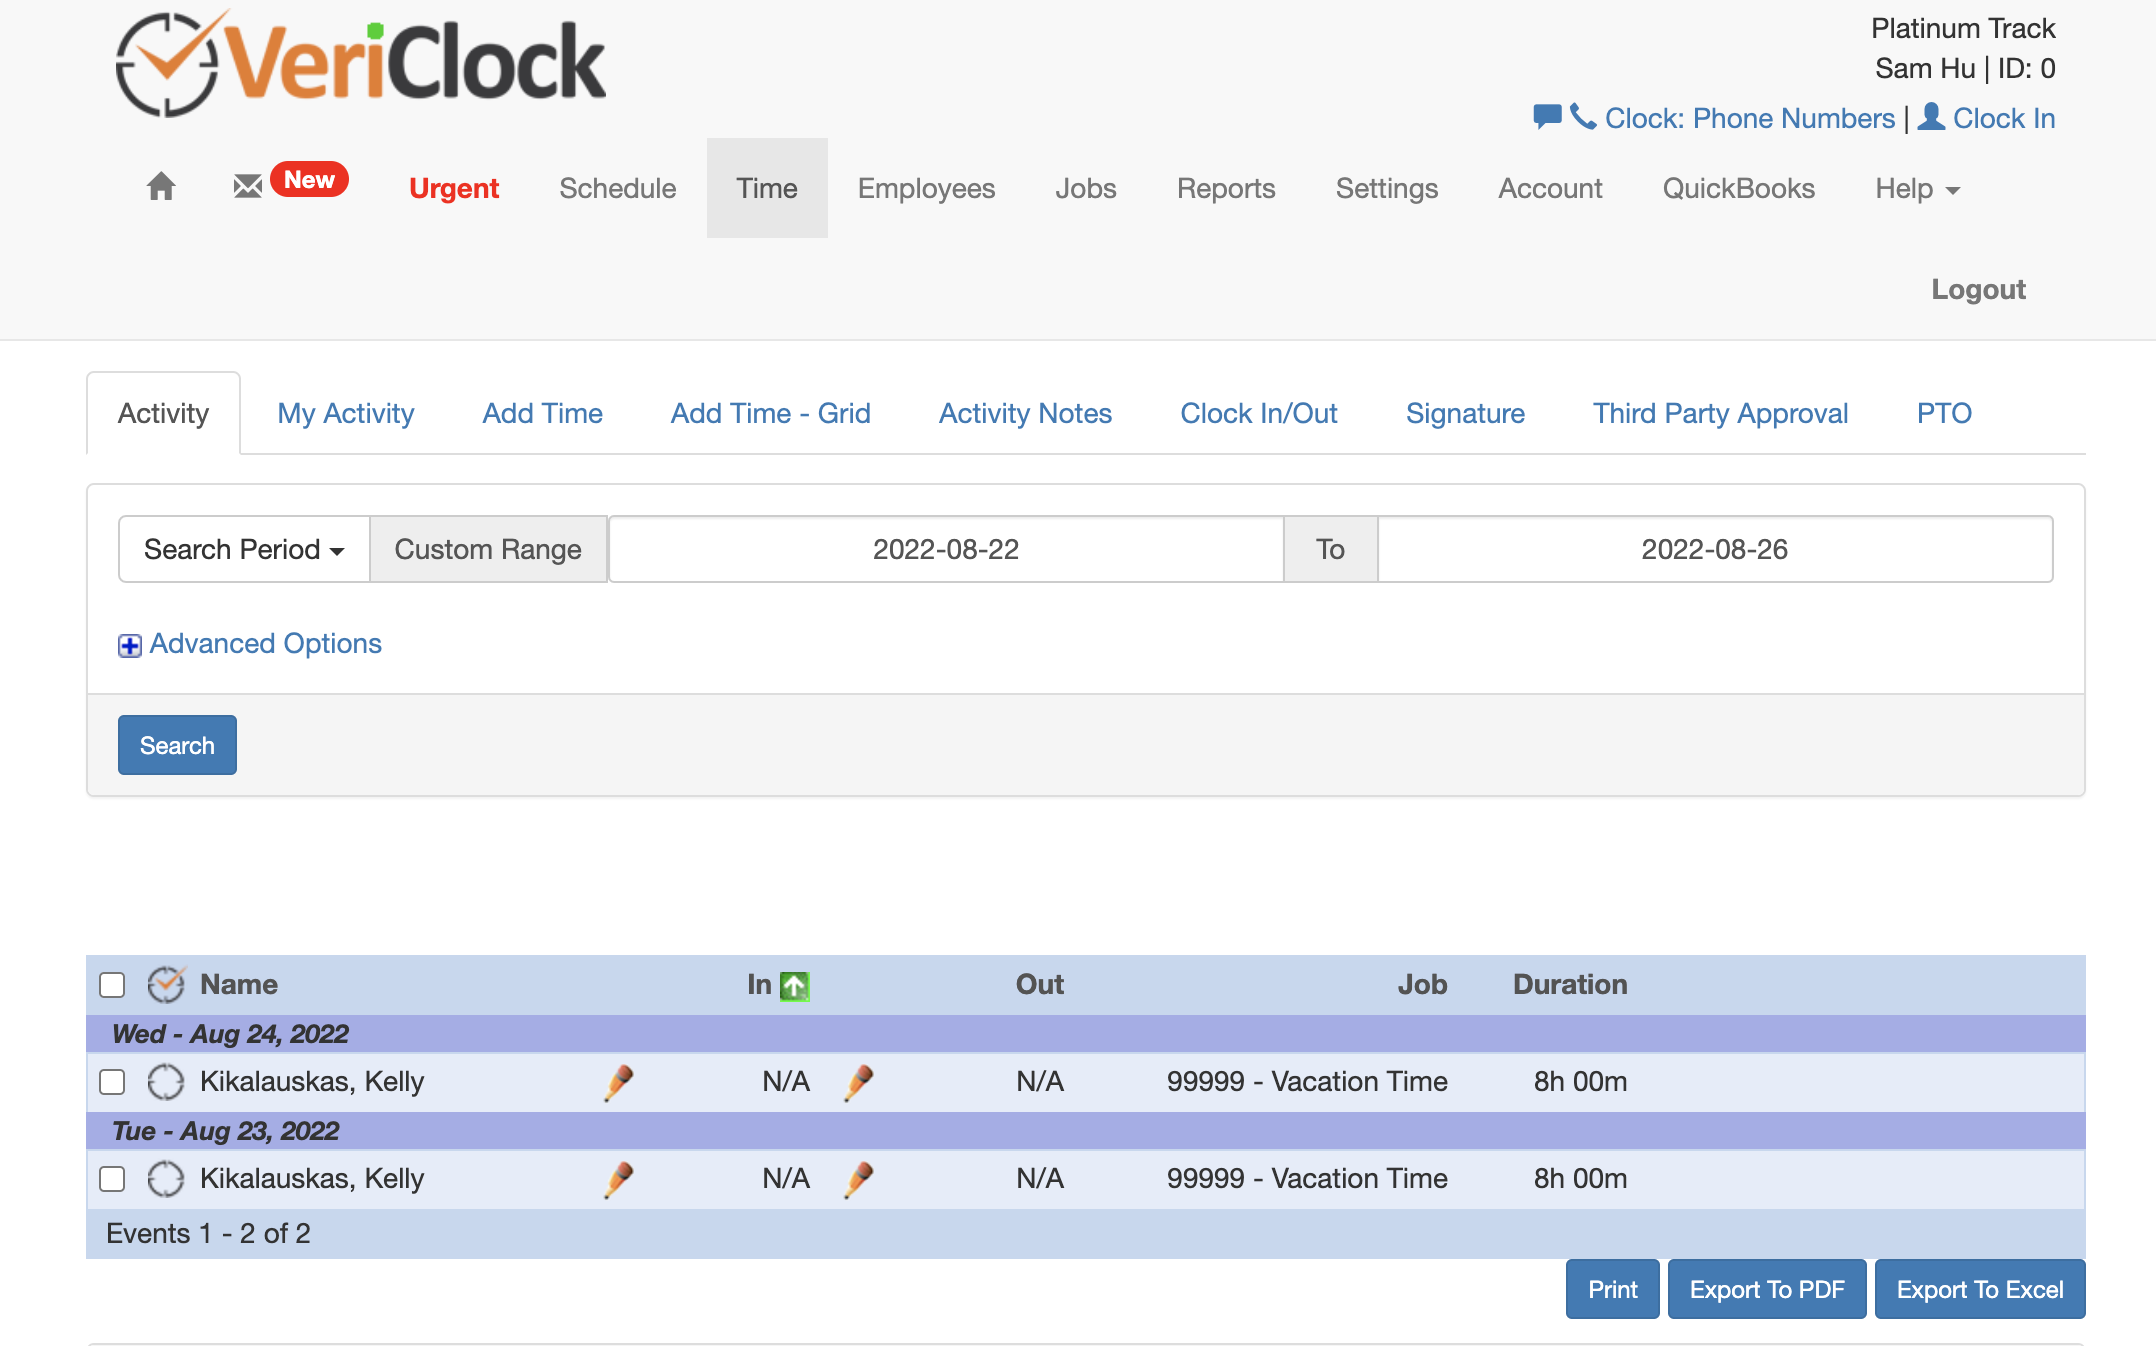Click the blue Search button

[x=177, y=745]
